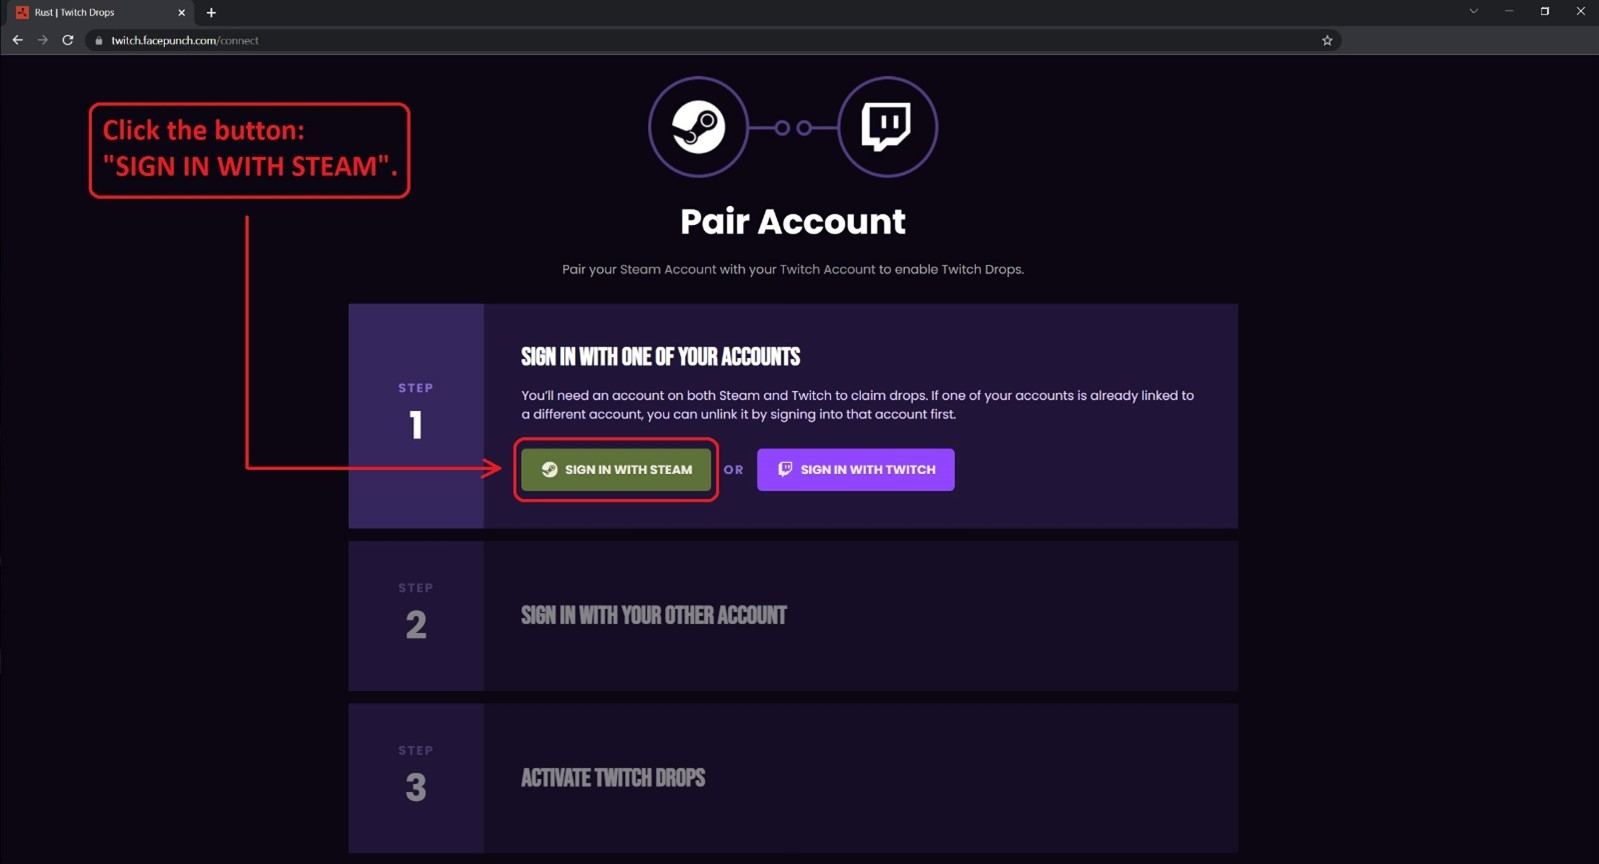Viewport: 1599px width, 864px height.
Task: Click the address bar URL field
Action: [x=600, y=40]
